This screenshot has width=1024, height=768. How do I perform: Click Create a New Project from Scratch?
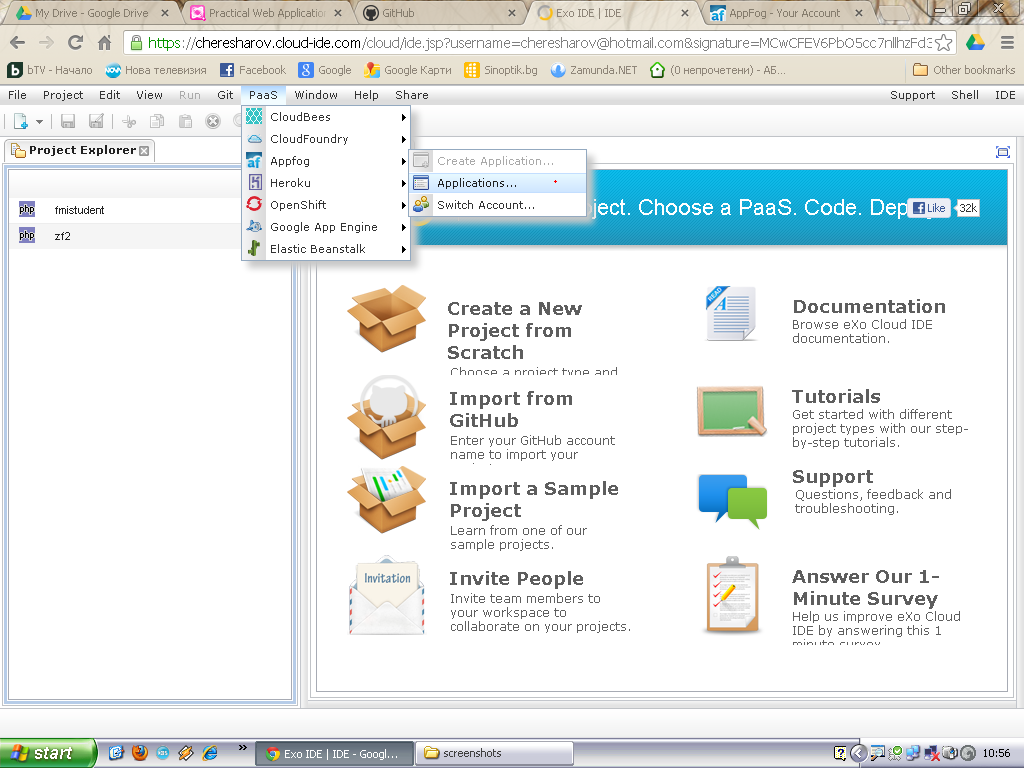click(514, 330)
